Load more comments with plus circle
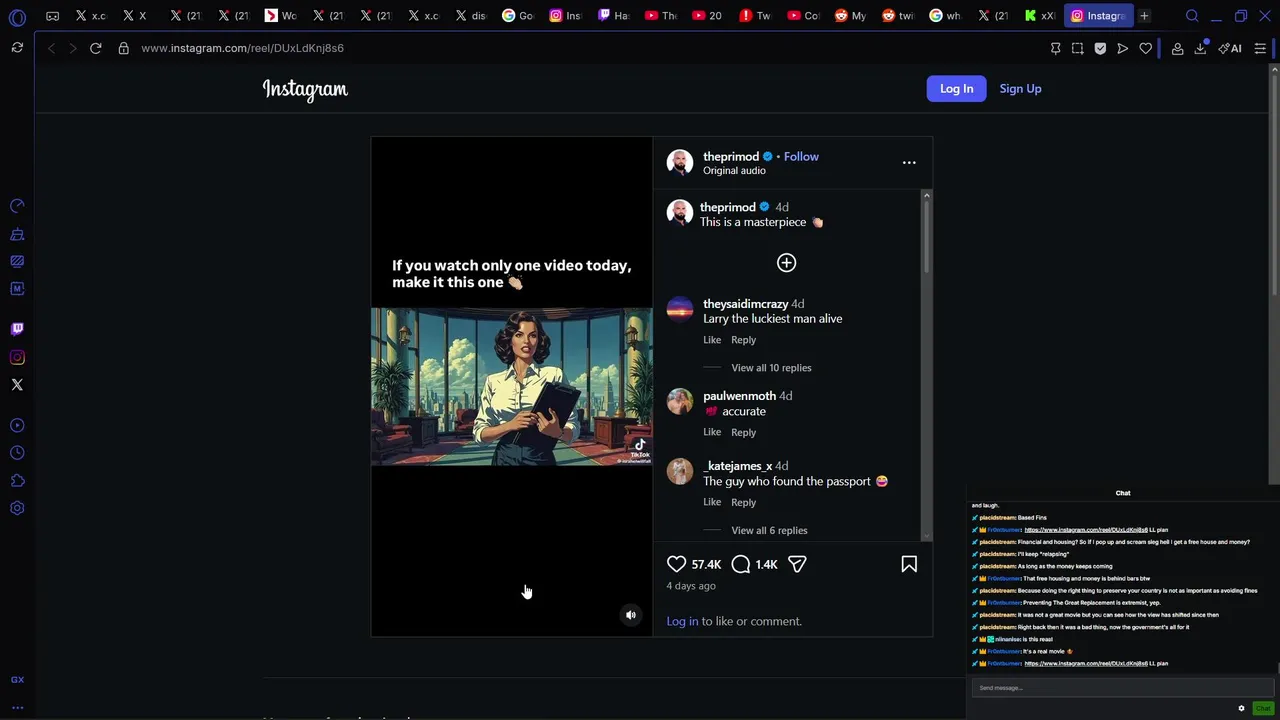 (x=786, y=263)
